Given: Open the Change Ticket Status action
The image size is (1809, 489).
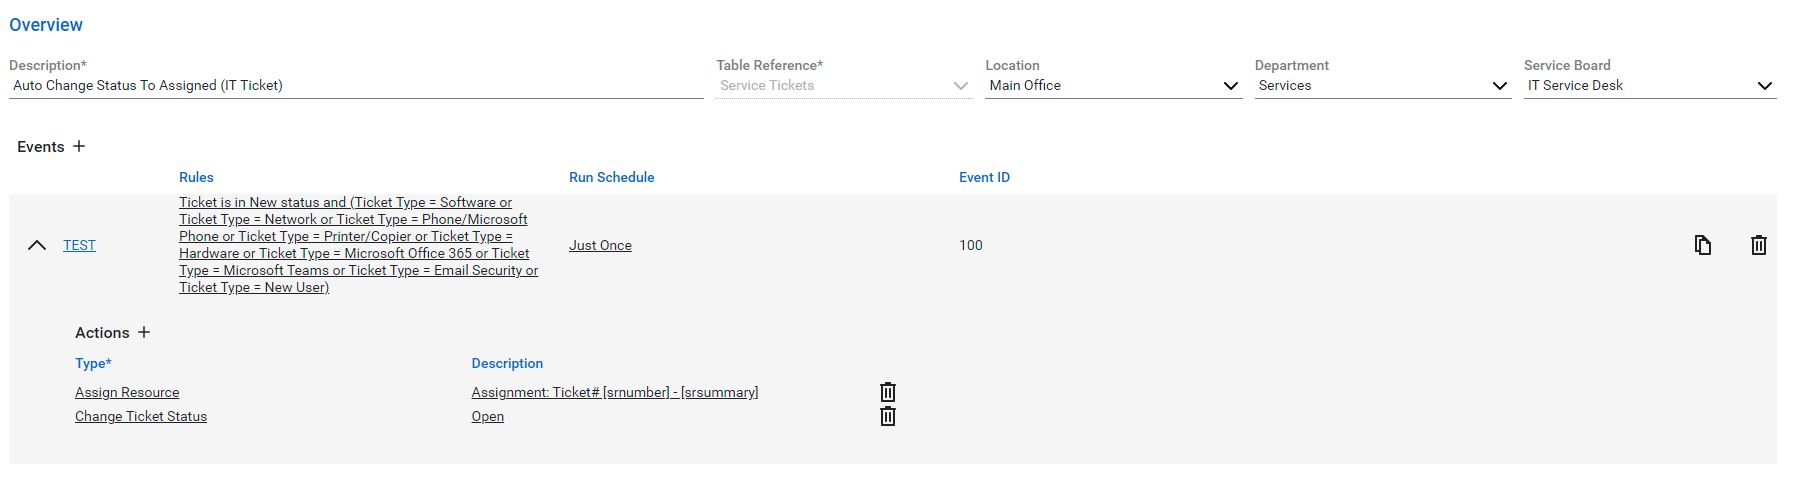Looking at the screenshot, I should (141, 416).
